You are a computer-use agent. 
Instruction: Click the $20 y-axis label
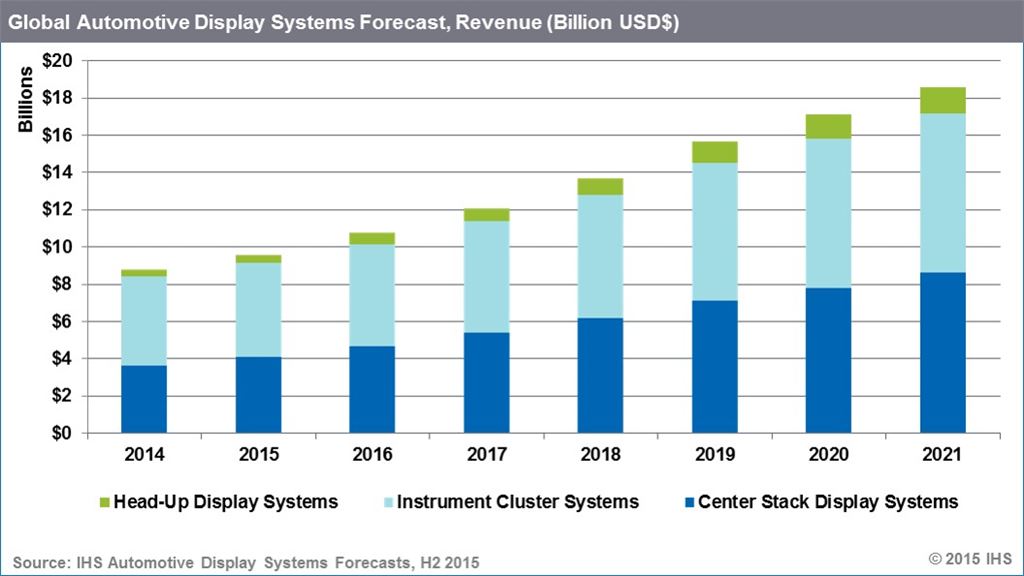pos(56,61)
